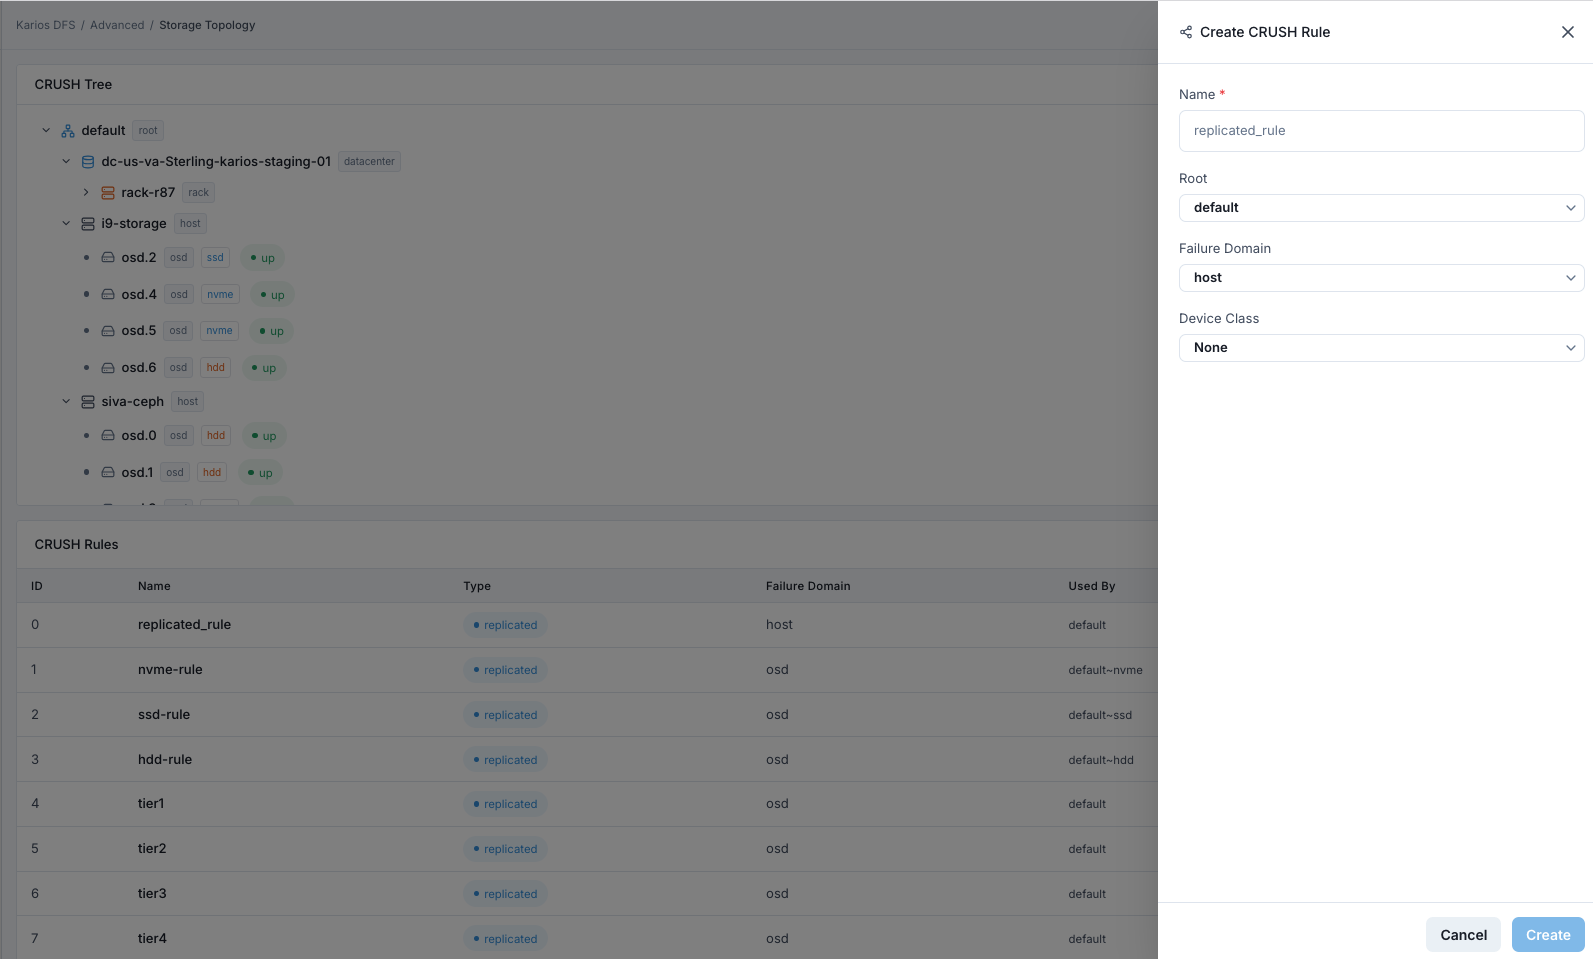Click the Name column header in CRUSH Rules

point(154,586)
